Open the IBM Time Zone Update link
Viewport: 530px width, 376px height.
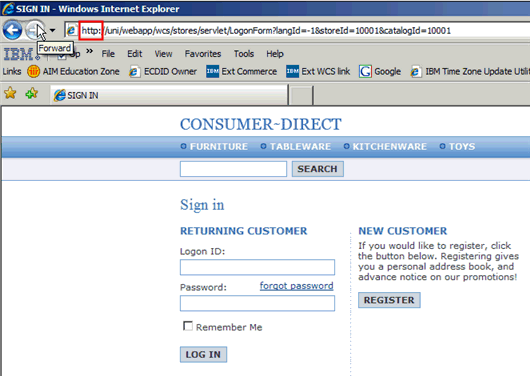click(477, 71)
